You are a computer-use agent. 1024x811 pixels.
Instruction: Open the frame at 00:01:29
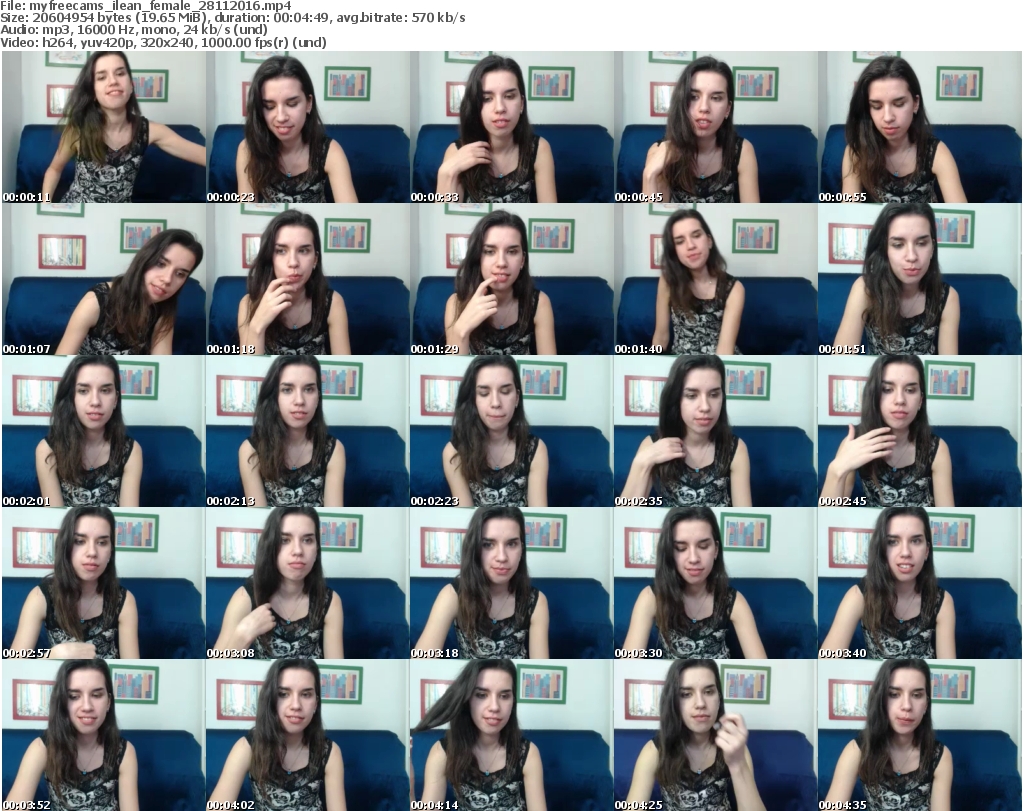511,279
